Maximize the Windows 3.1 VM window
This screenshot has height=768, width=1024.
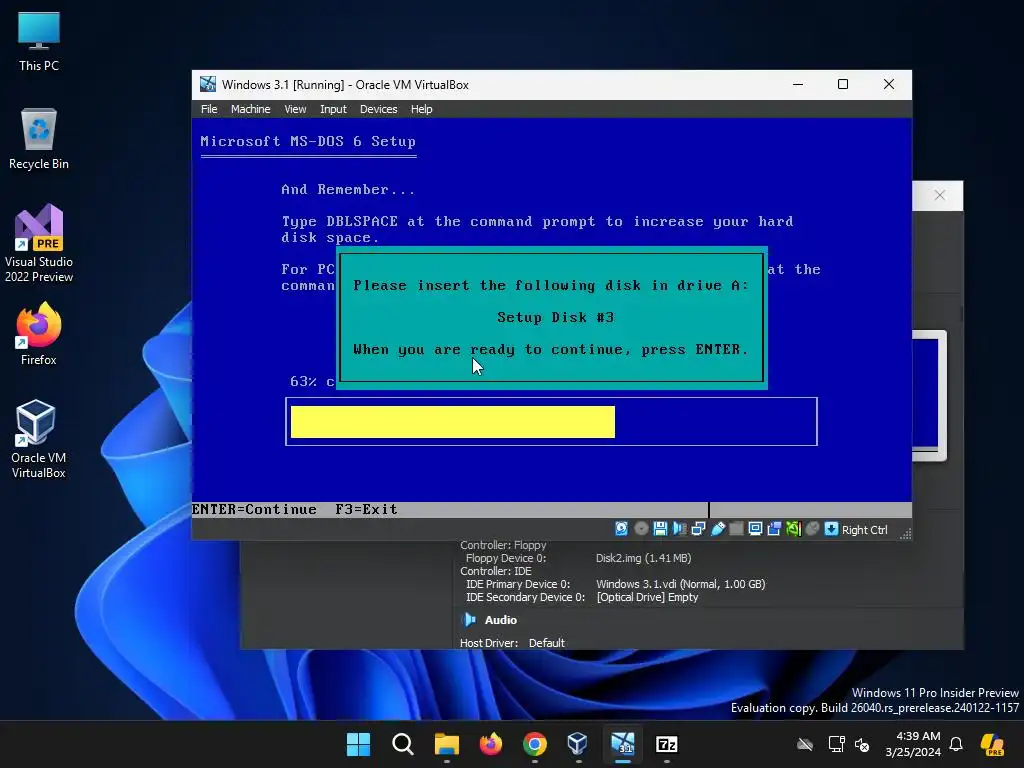click(x=843, y=84)
